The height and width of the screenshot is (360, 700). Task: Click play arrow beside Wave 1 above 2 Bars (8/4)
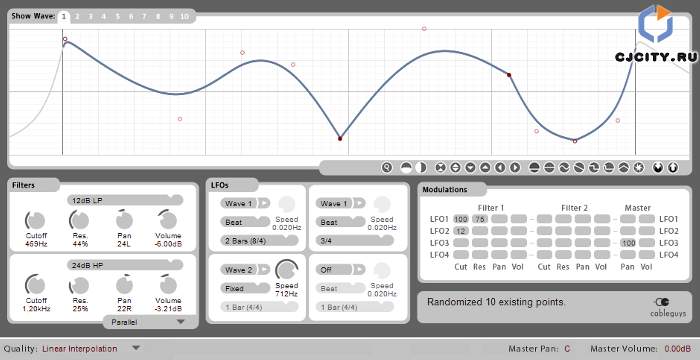(x=264, y=204)
